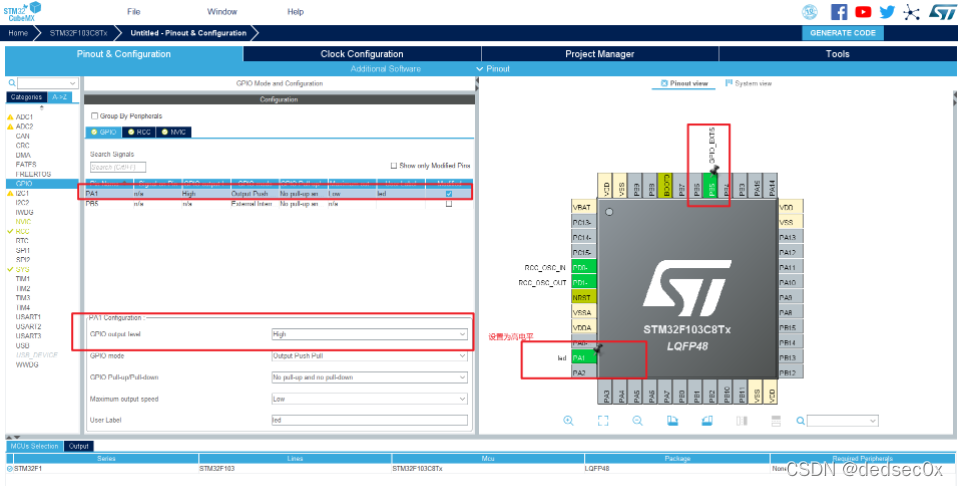958x486 pixels.
Task: Open the peripheral search combo box
Action: [x=48, y=83]
